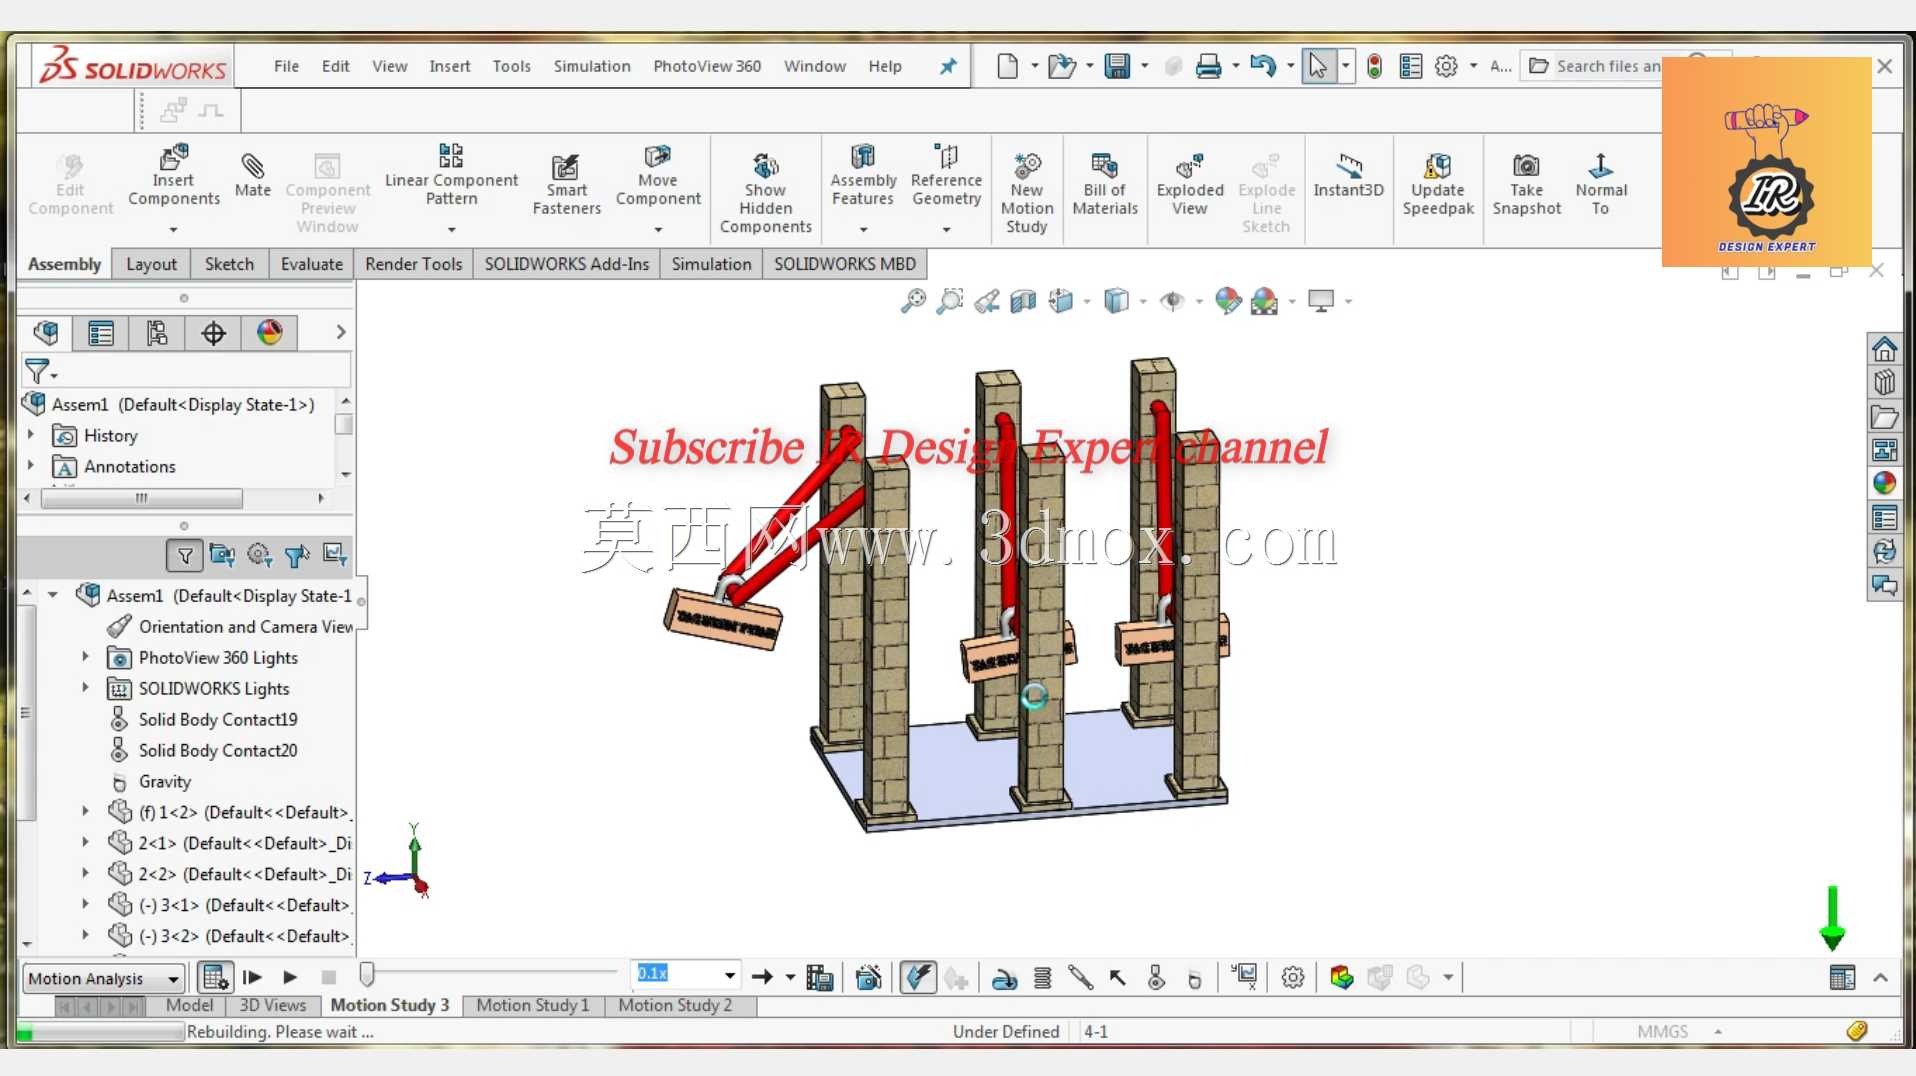Screen dimensions: 1916x1076
Task: Switch to Motion Study 2 tab
Action: pos(675,1005)
